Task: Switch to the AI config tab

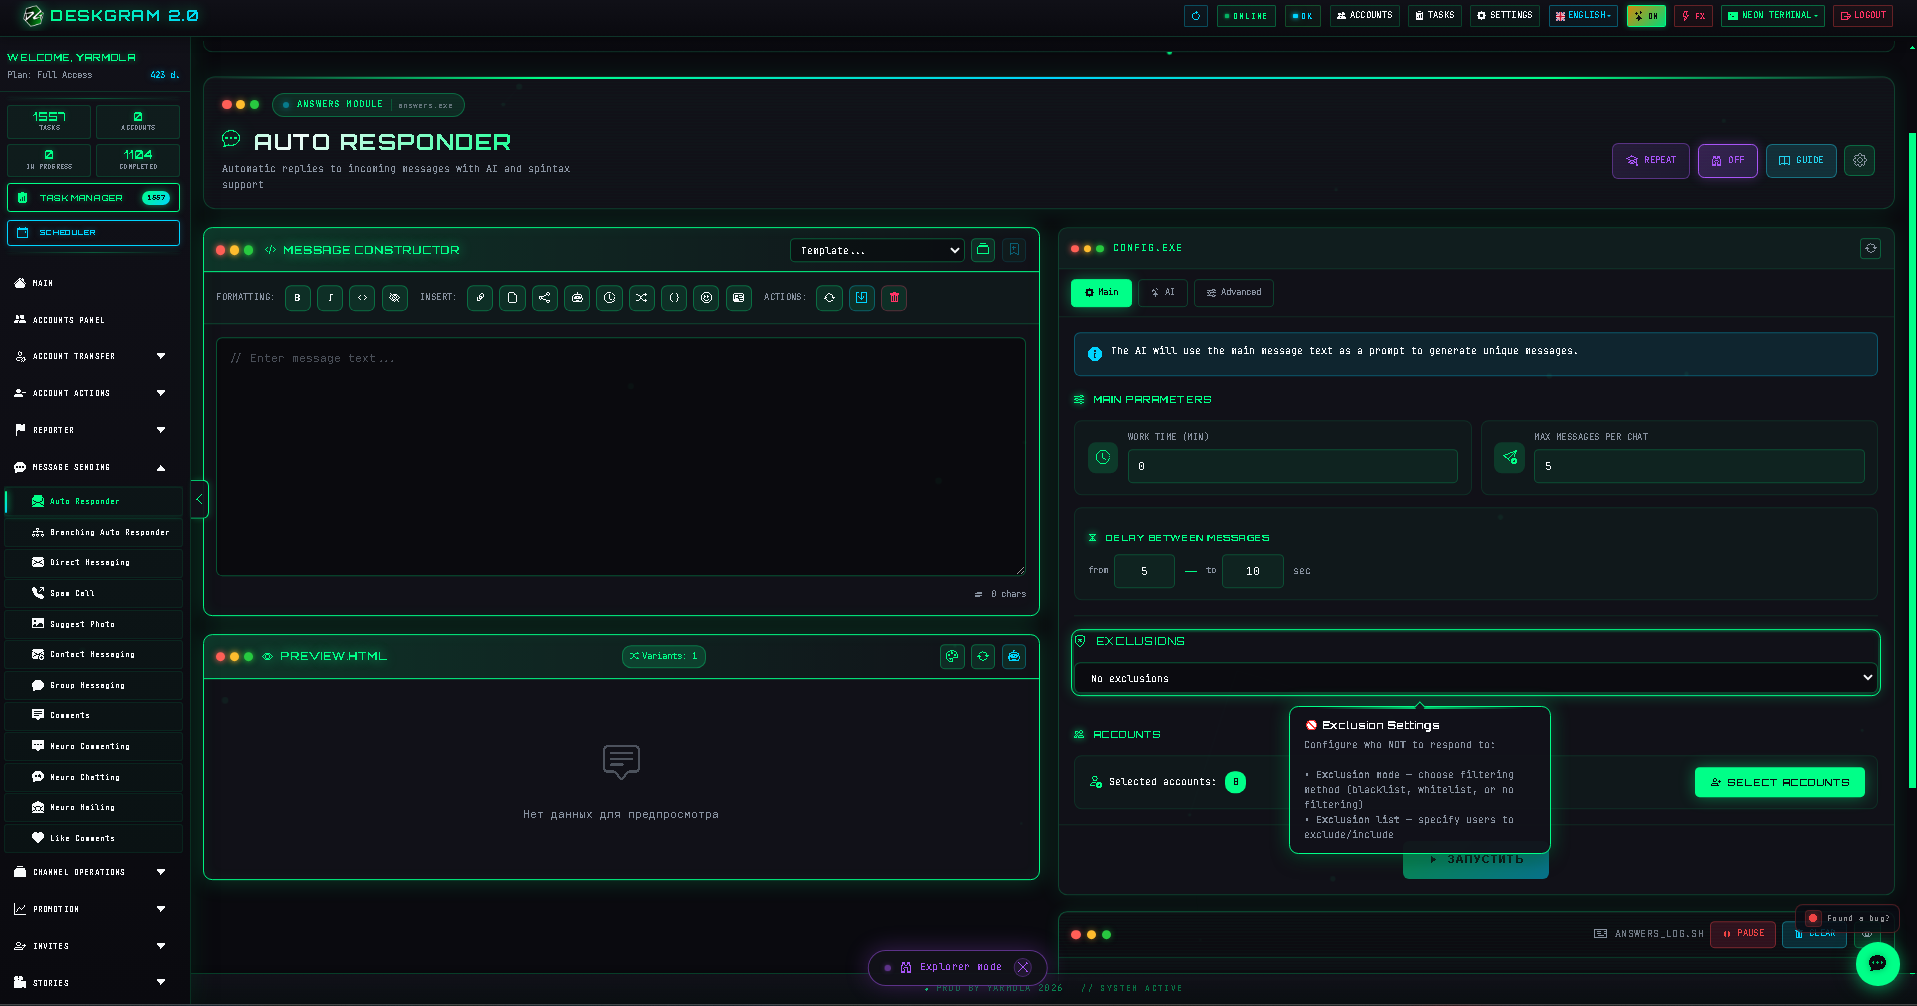Action: pyautogui.click(x=1162, y=292)
